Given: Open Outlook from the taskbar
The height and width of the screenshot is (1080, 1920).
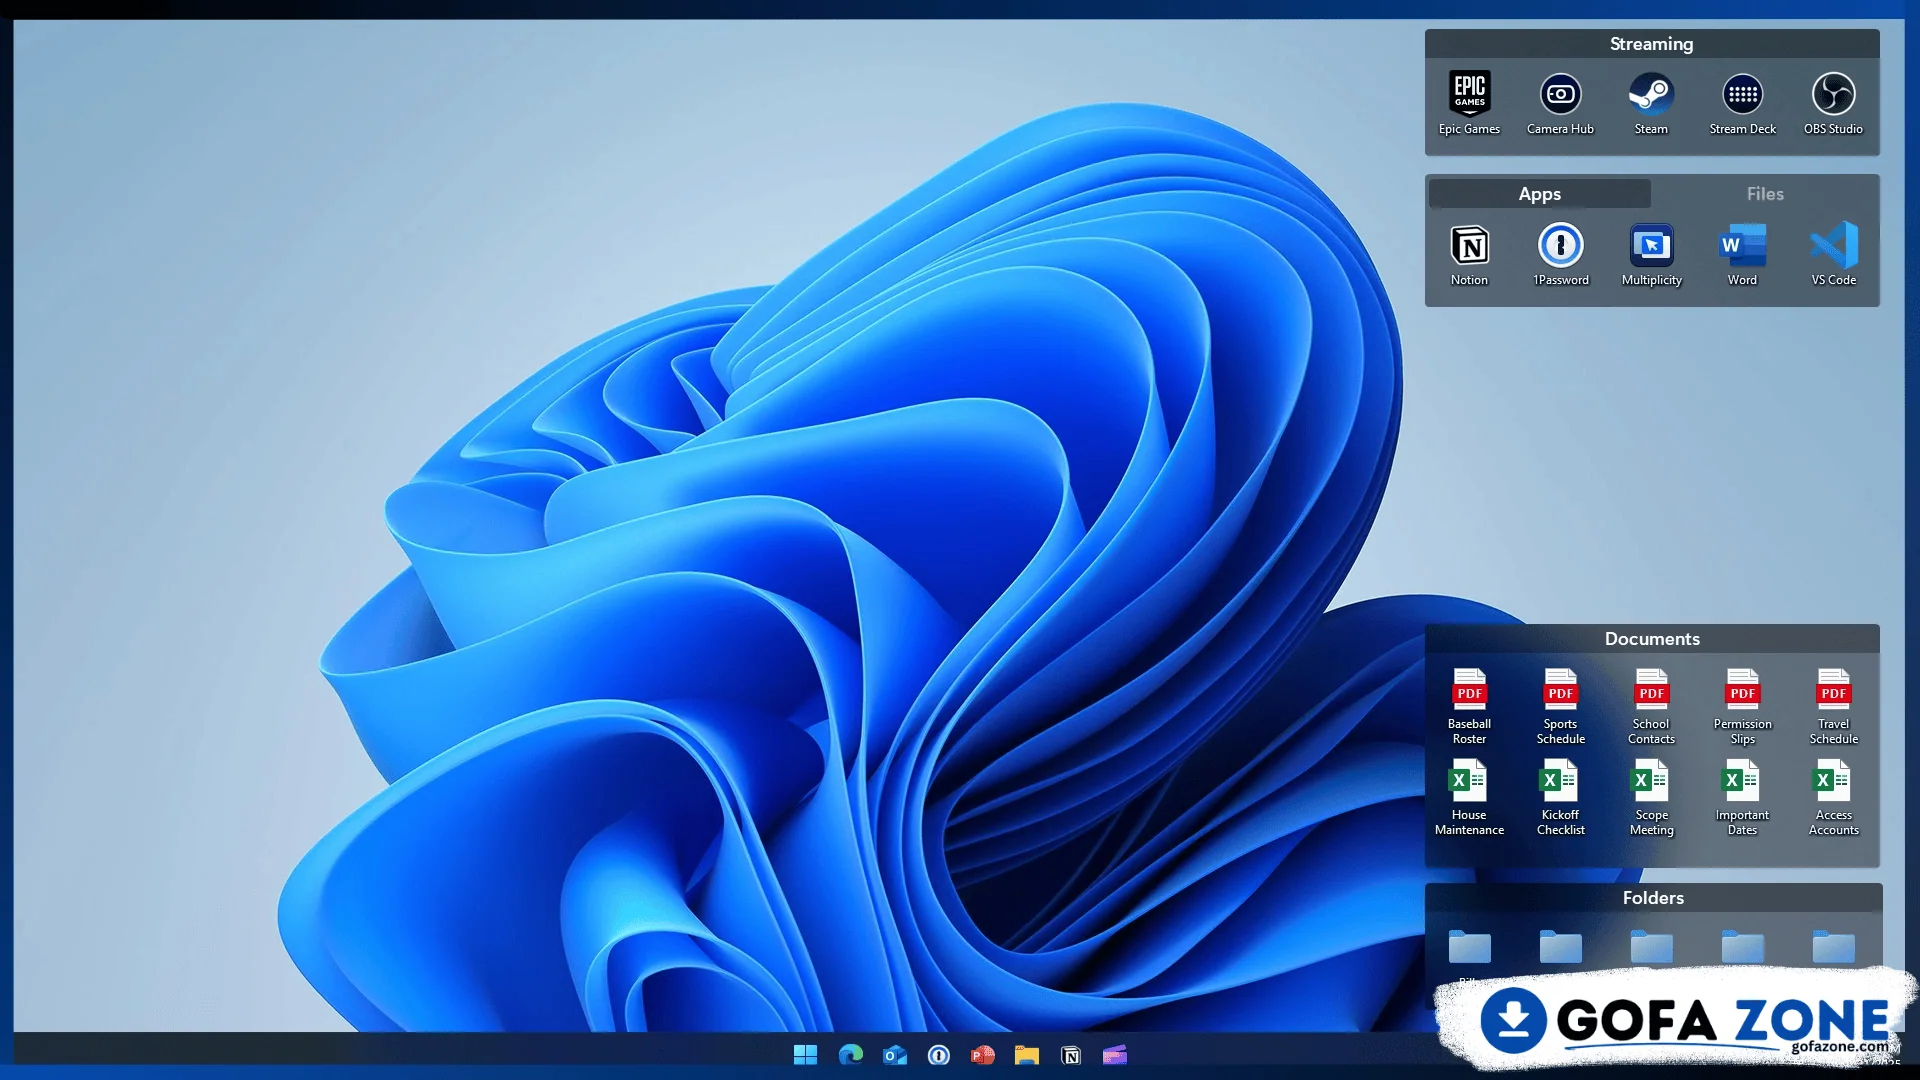Looking at the screenshot, I should (894, 1055).
